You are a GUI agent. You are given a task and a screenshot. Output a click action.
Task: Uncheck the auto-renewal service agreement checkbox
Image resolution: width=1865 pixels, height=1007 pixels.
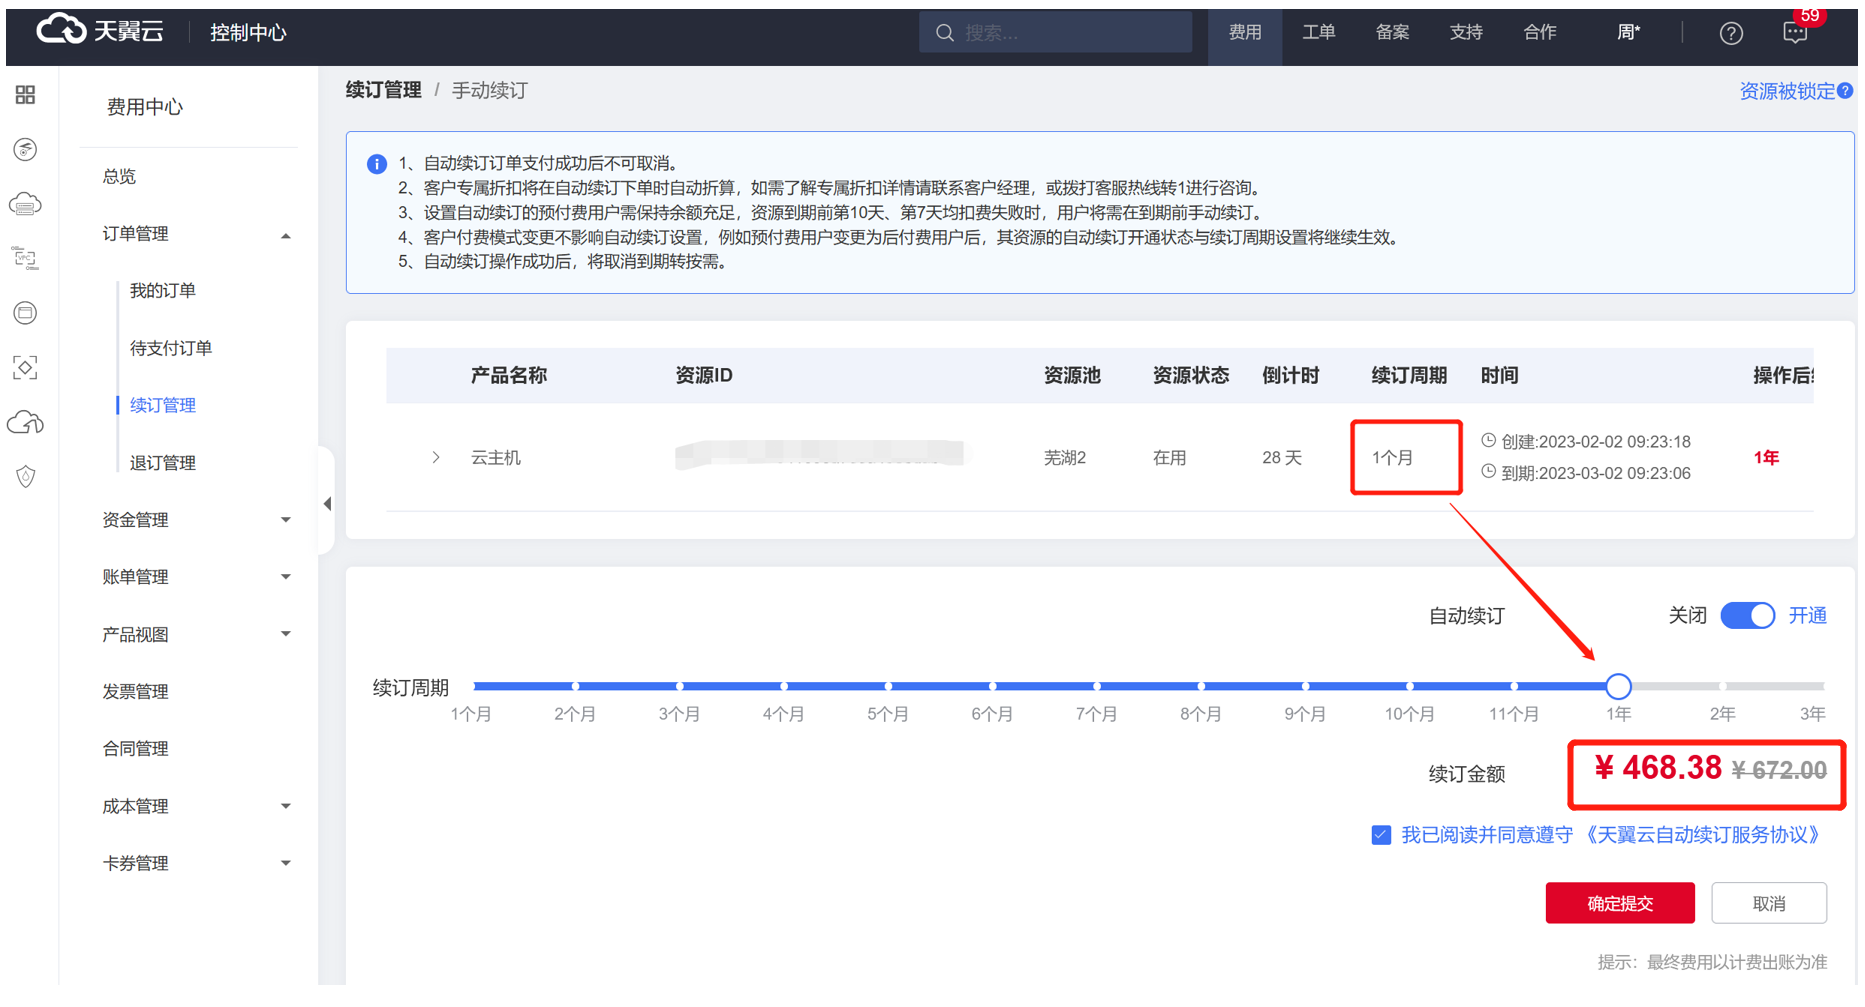1381,835
